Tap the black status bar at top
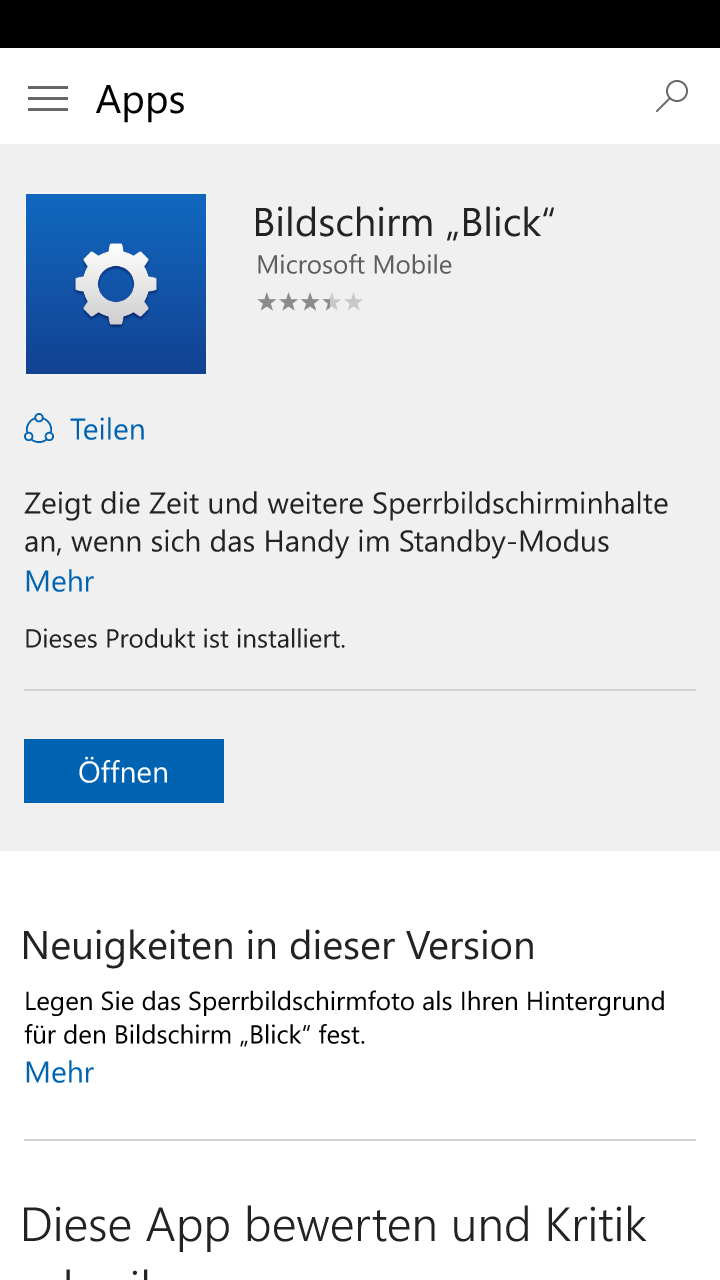720x1280 pixels. (360, 24)
